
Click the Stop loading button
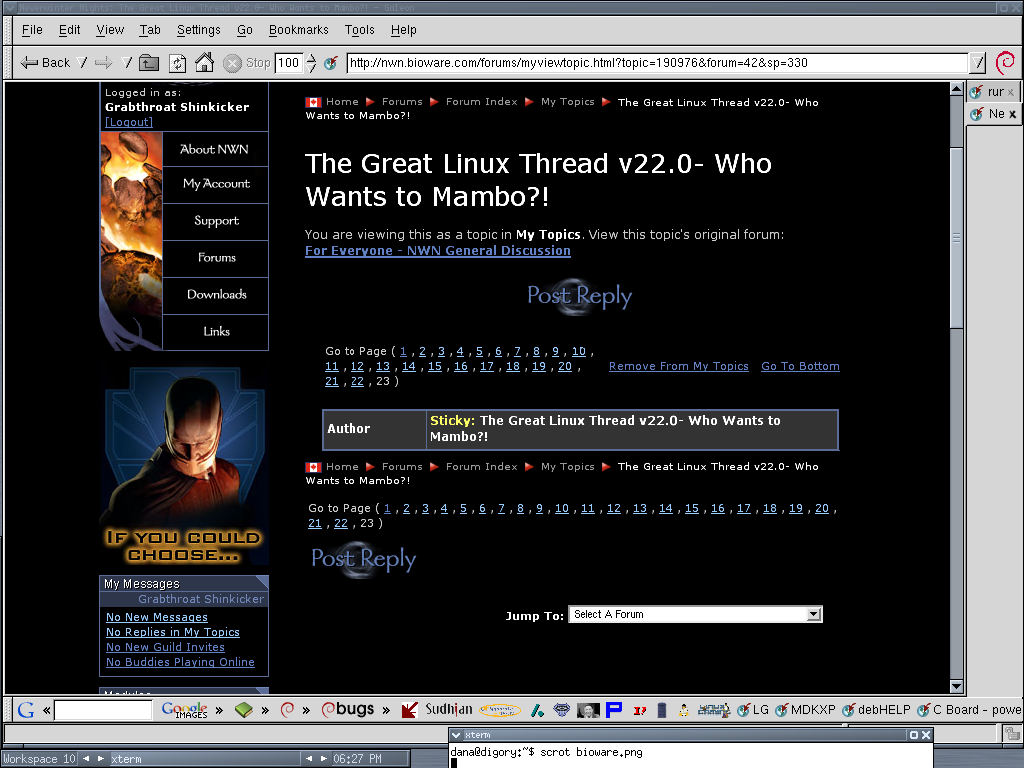pyautogui.click(x=247, y=63)
